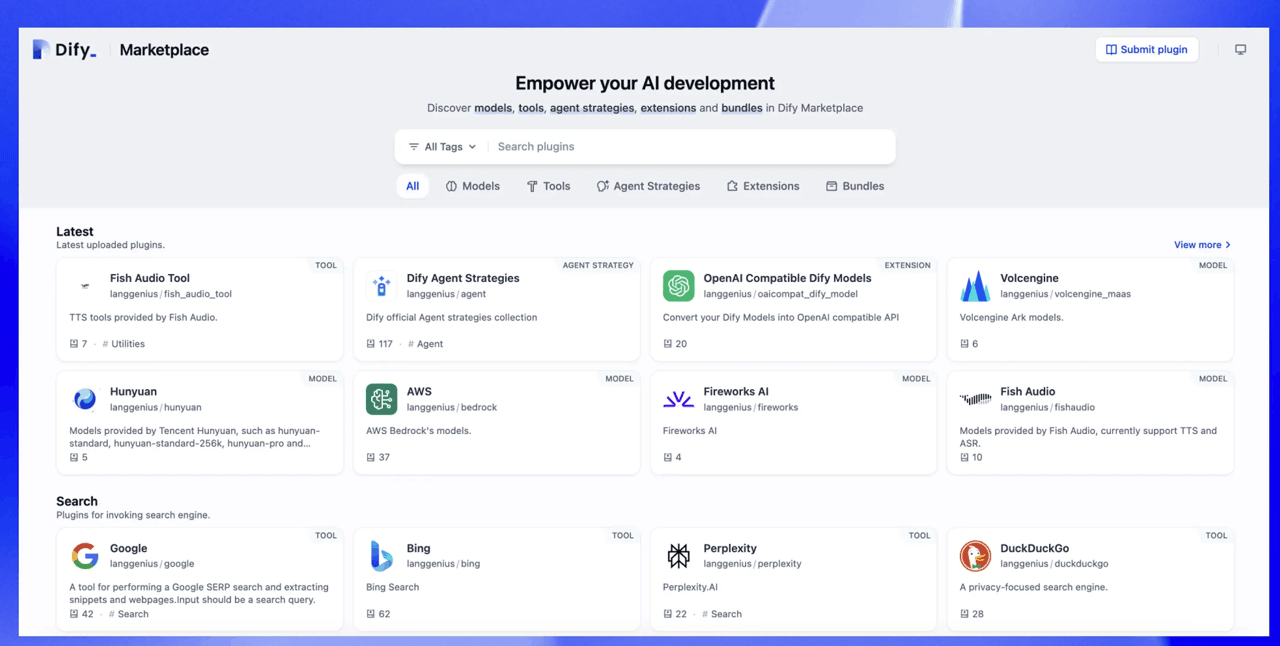The image size is (1280, 646).
Task: Open the Volcengine plugin title
Action: tap(1029, 278)
